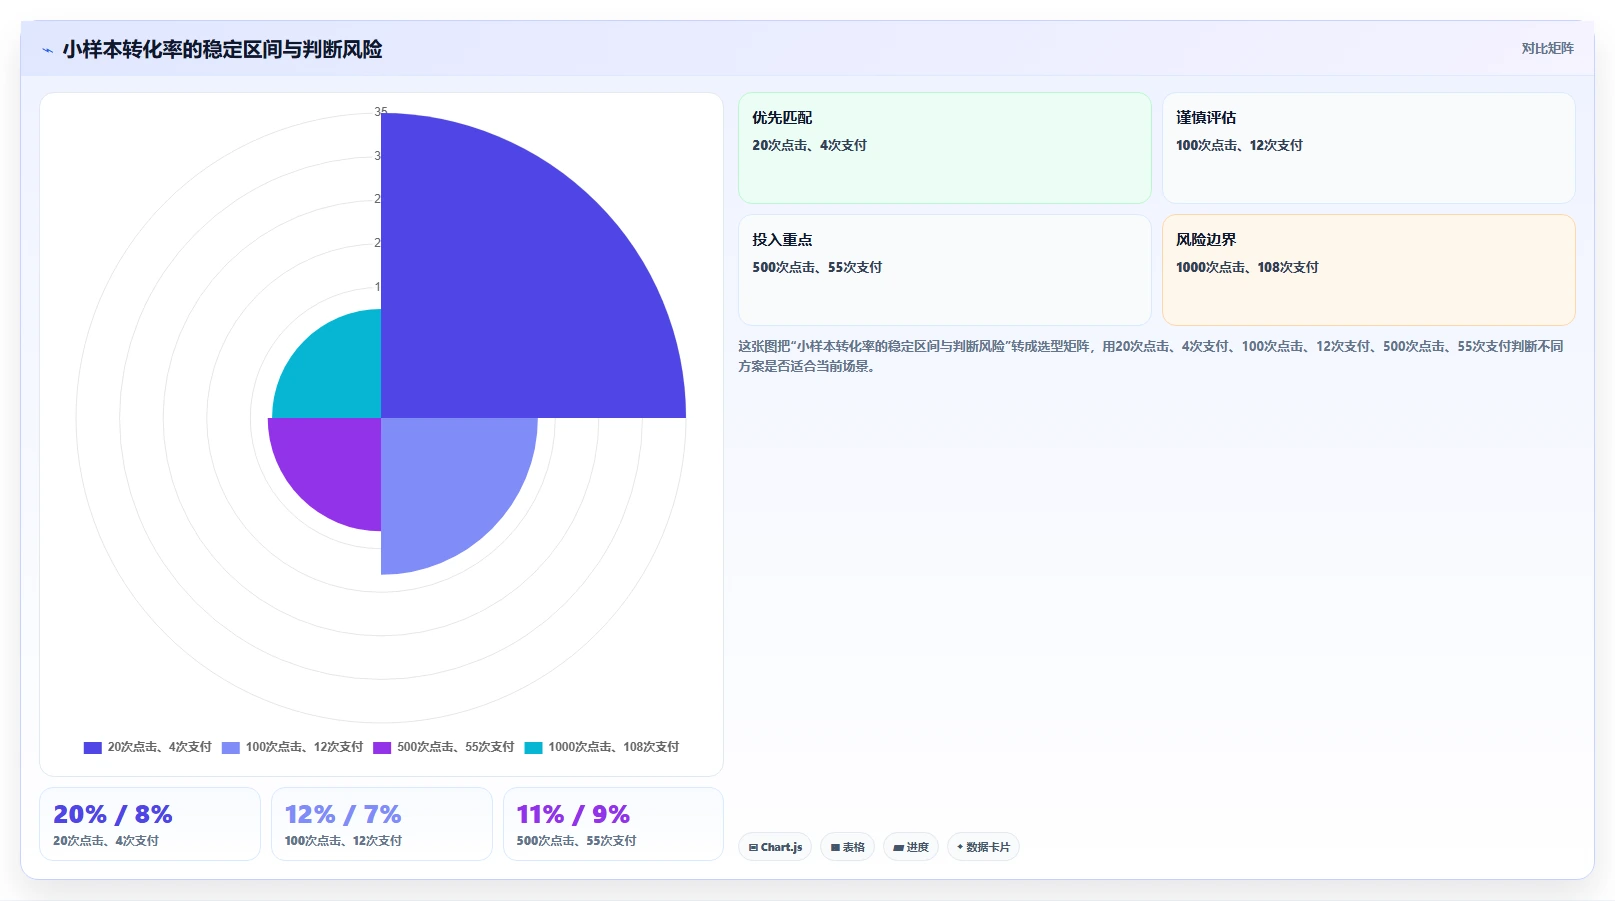This screenshot has height=901, width=1615.
Task: Select the 20% / 8% stat card
Action: pos(150,824)
